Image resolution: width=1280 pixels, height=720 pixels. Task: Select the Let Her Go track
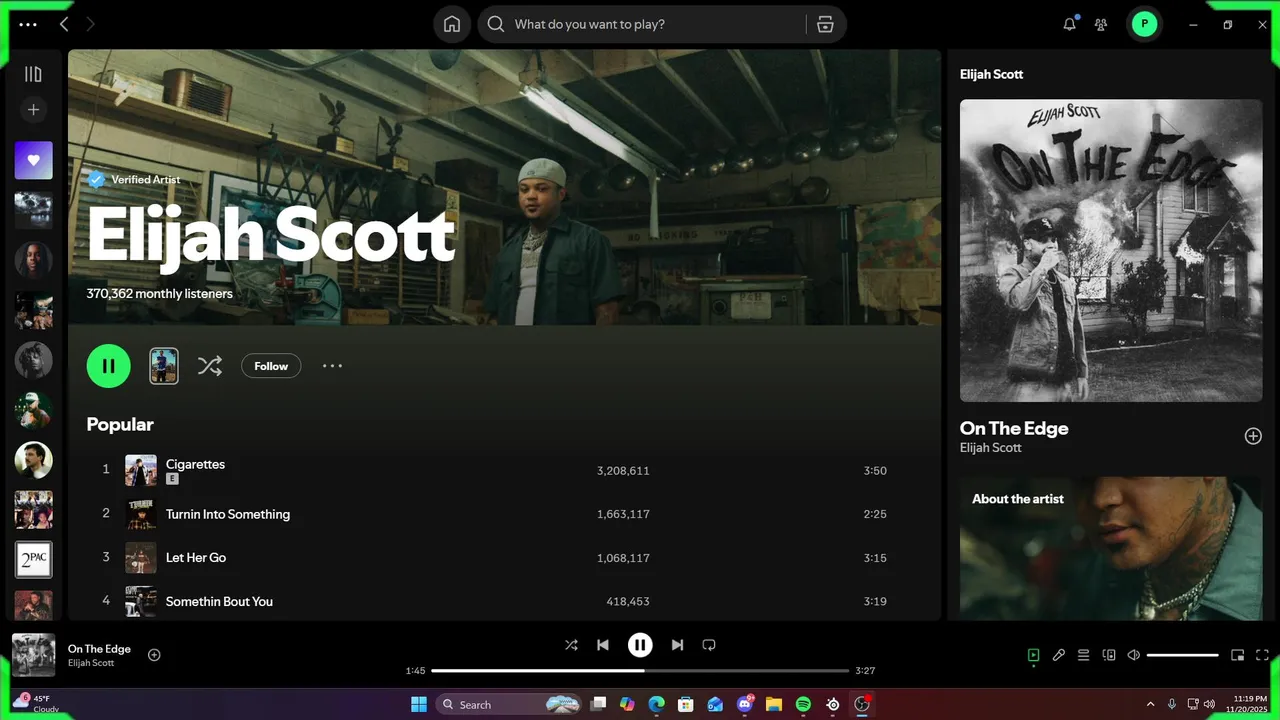196,558
